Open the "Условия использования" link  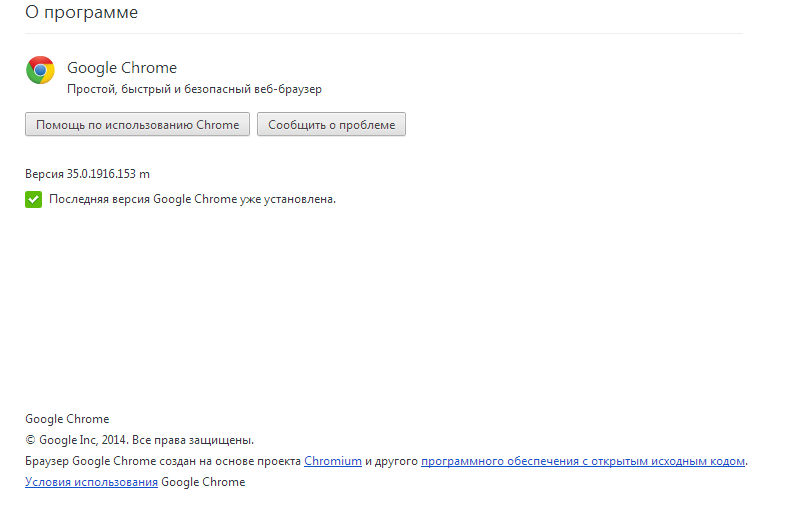click(91, 482)
